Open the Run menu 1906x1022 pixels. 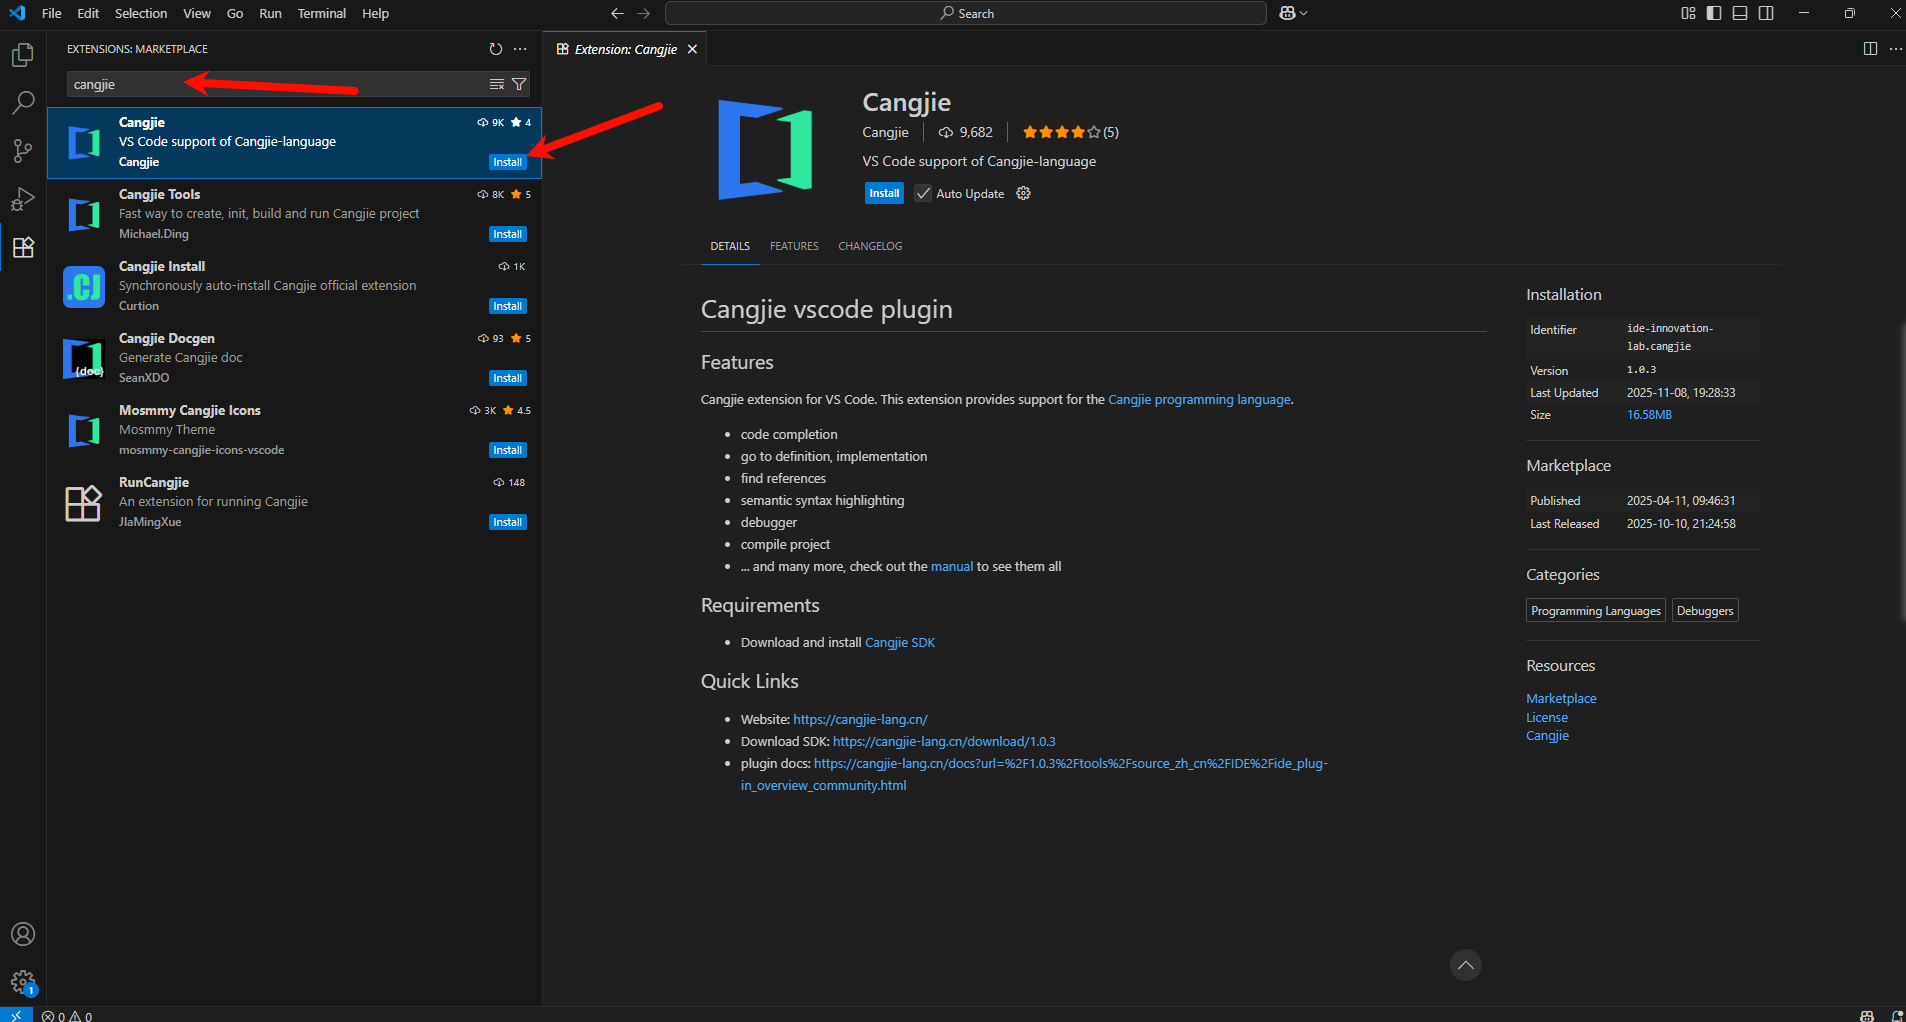[270, 13]
